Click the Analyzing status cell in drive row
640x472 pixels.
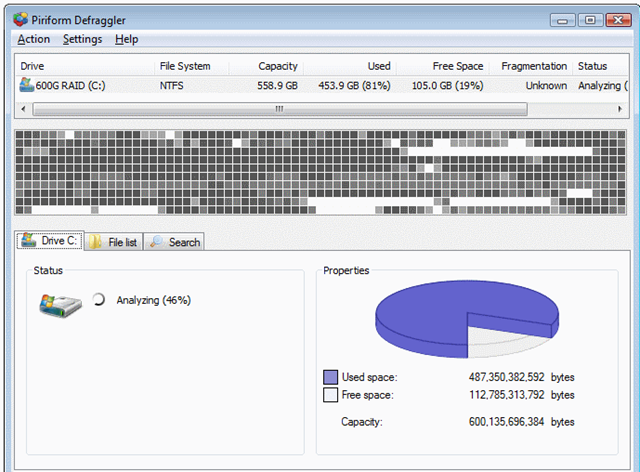tap(602, 85)
